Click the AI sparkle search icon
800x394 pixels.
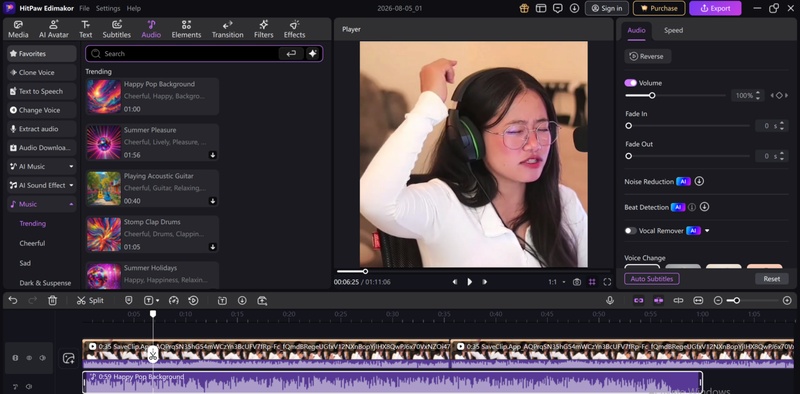(x=313, y=54)
